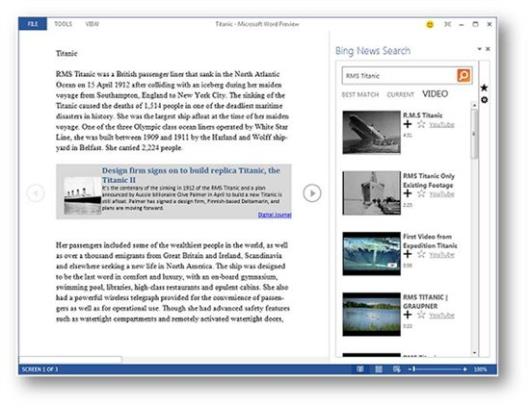This screenshot has width=530, height=408.
Task: Click the smiley feedback icon in title bar
Action: [x=430, y=24]
